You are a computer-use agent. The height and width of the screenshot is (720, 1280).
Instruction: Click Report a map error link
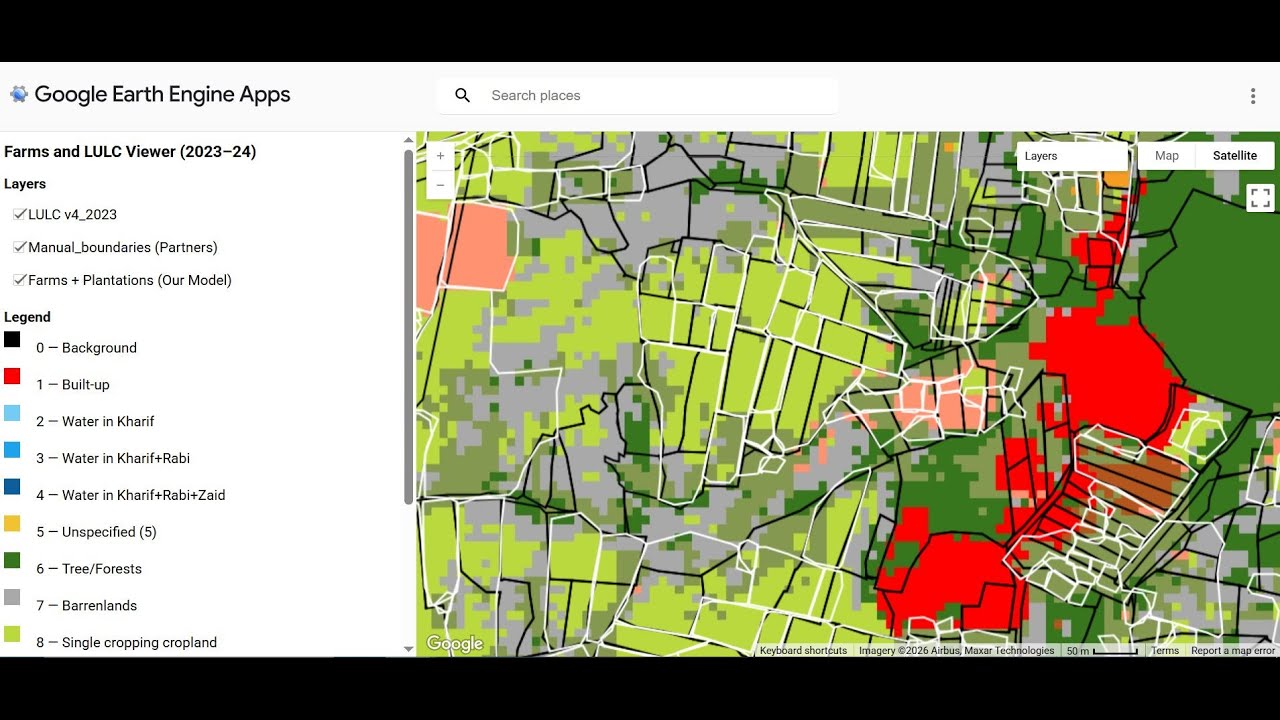coord(1233,651)
